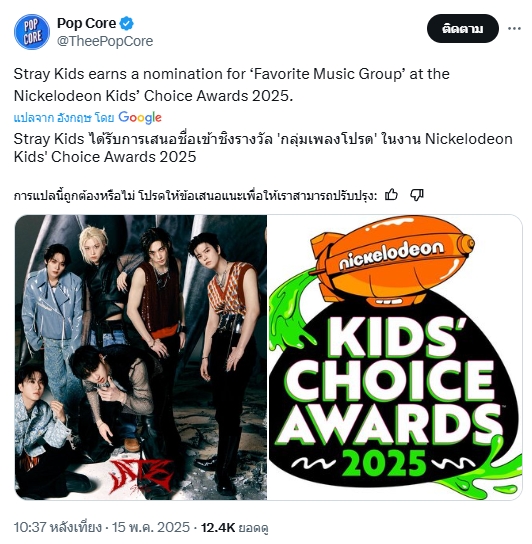Click the แปลจาก อังกฤษ translation link
This screenshot has height=544, width=532.
tap(64, 118)
